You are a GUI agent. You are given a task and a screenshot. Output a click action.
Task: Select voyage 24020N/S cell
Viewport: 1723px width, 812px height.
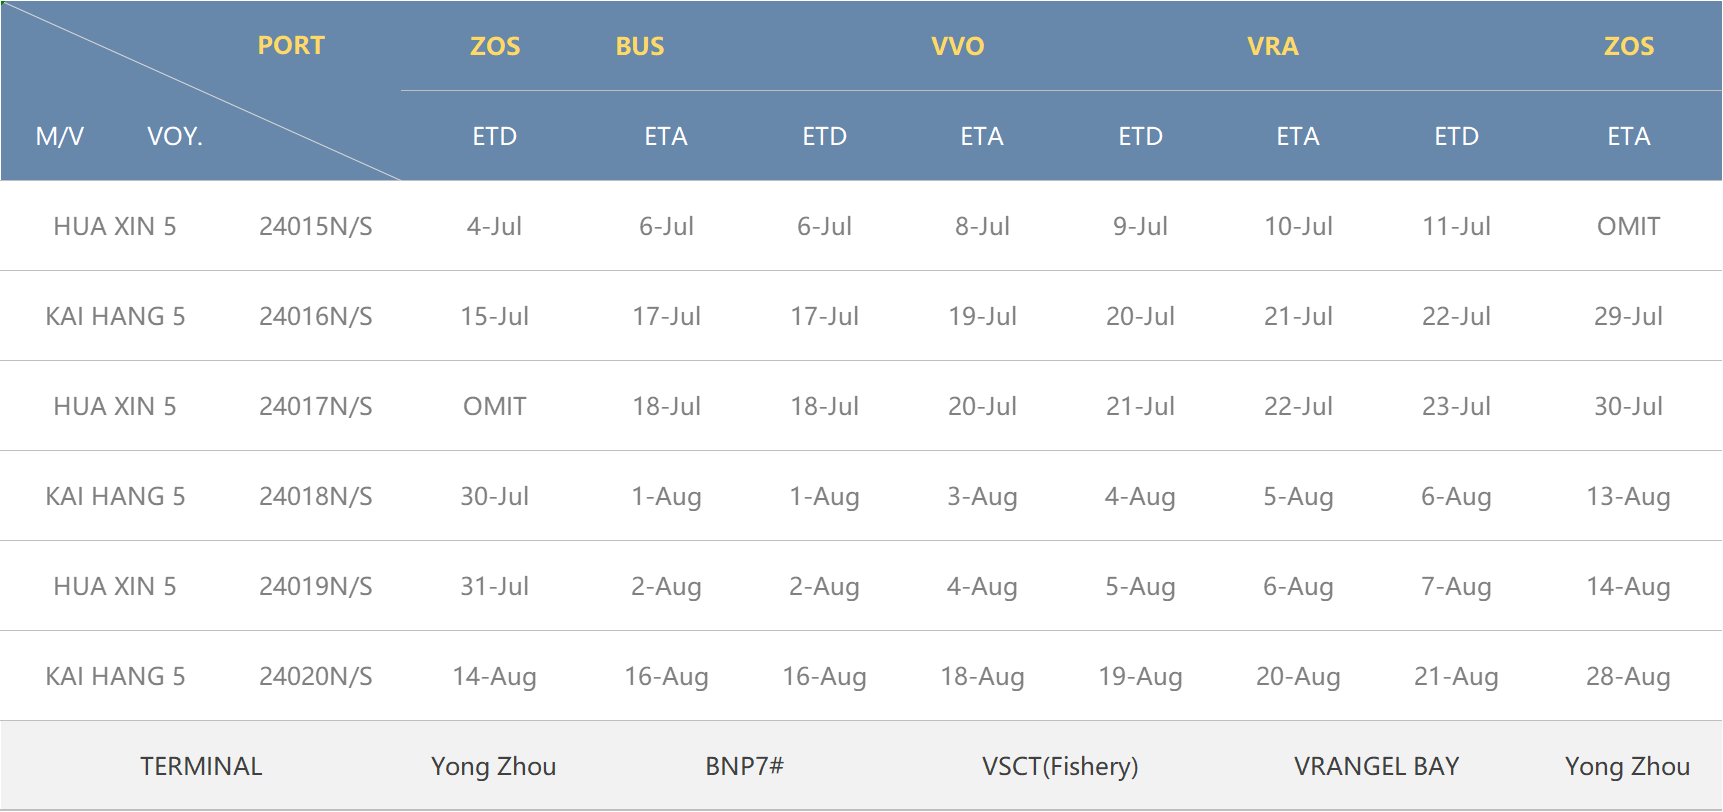316,676
